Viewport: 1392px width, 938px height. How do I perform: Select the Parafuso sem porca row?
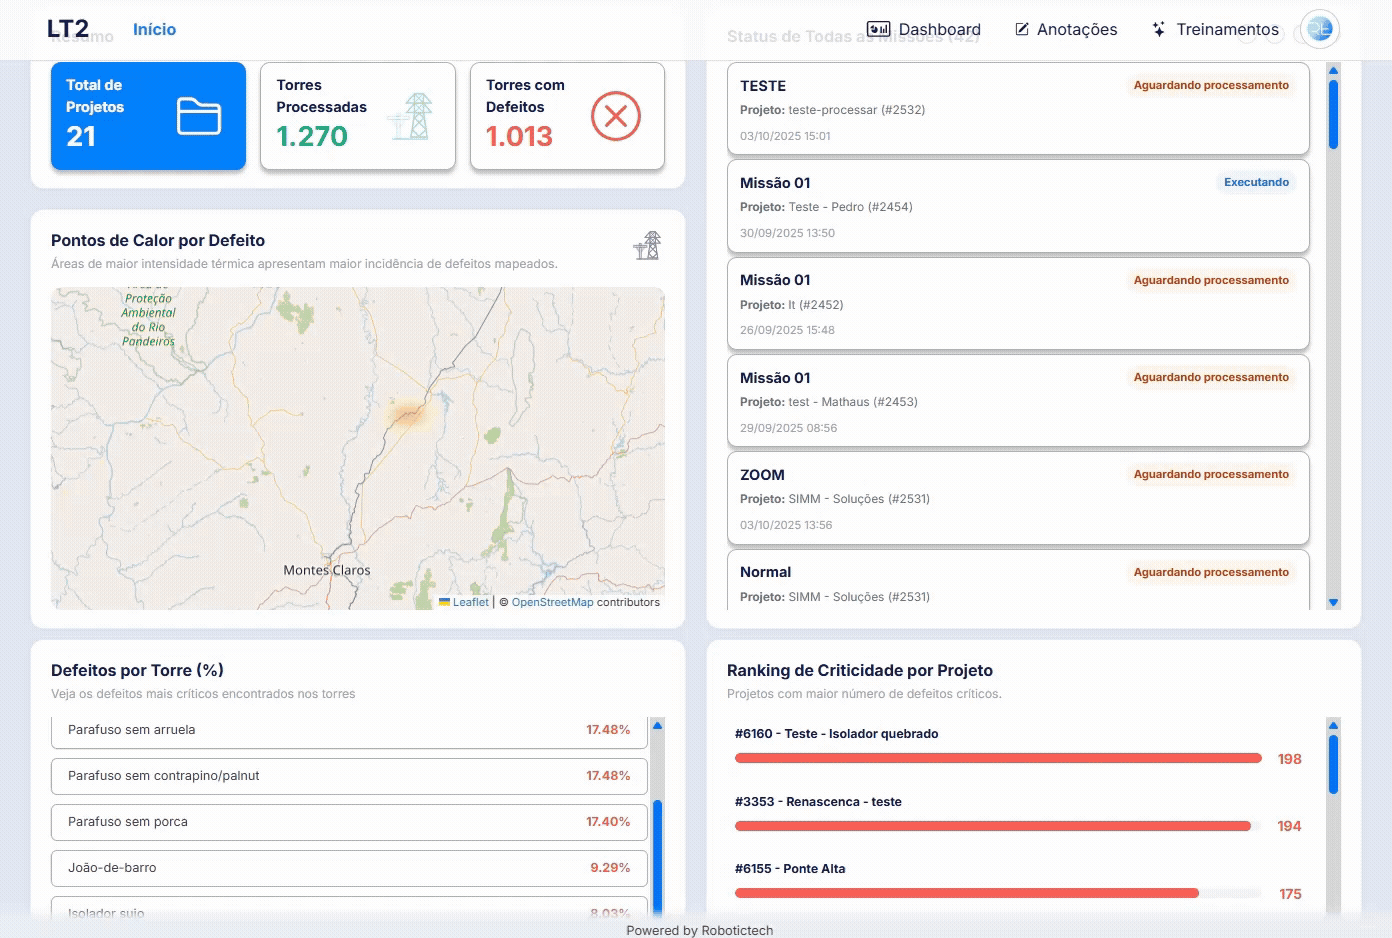pos(349,822)
